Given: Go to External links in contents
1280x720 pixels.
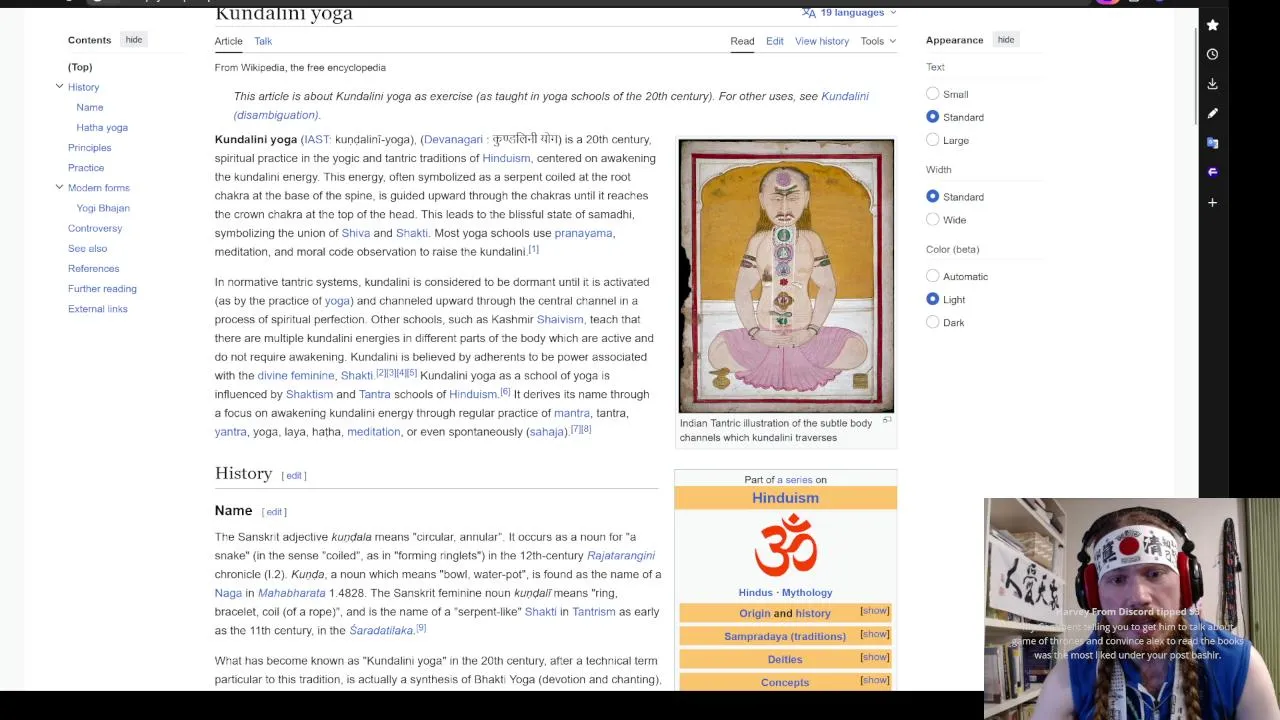Looking at the screenshot, I should tap(98, 308).
